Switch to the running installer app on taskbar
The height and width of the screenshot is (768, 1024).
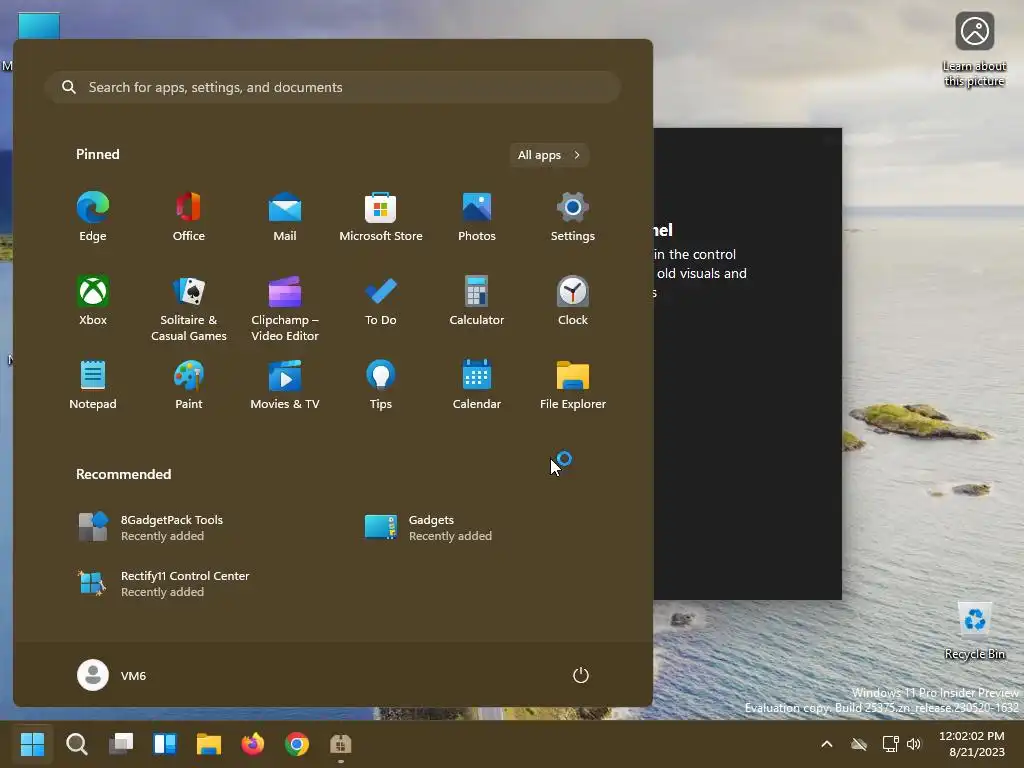tap(341, 743)
